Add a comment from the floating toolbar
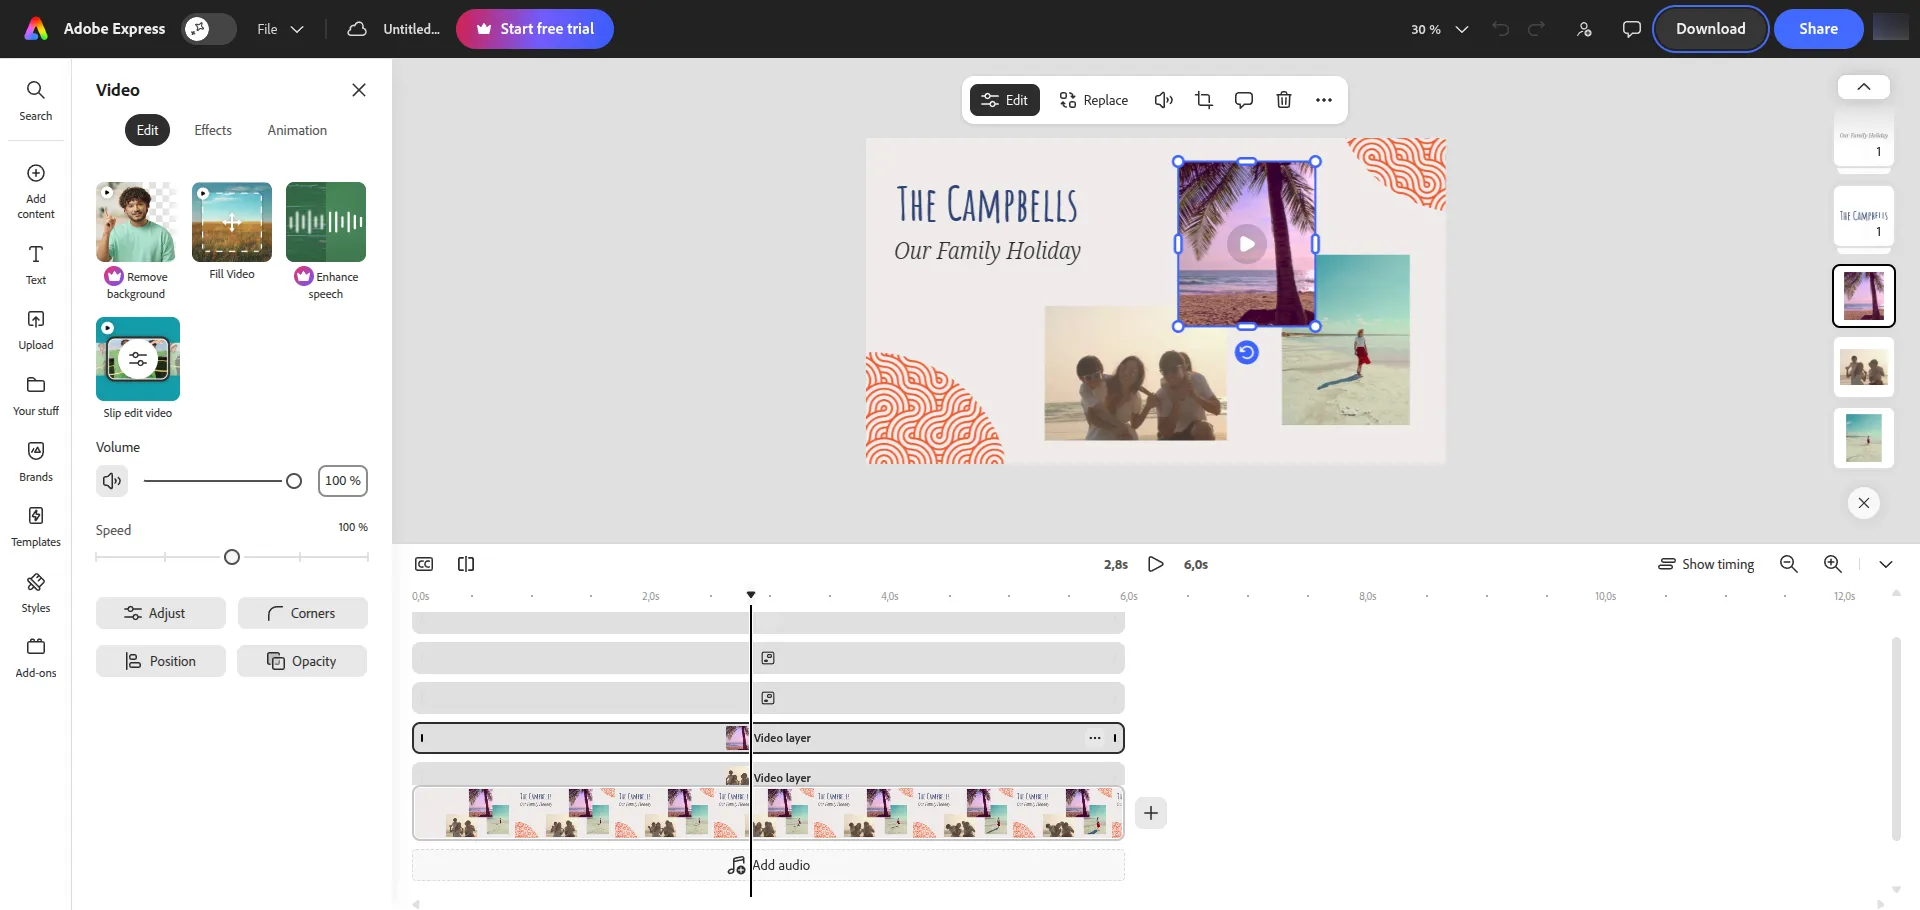The height and width of the screenshot is (910, 1920). [x=1244, y=100]
